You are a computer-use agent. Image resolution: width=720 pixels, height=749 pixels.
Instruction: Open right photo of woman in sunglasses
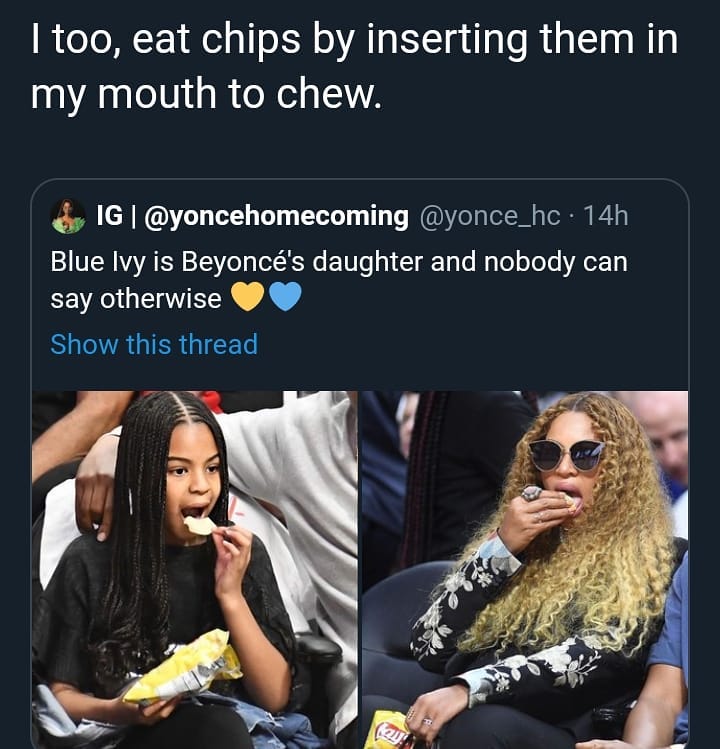[524, 569]
